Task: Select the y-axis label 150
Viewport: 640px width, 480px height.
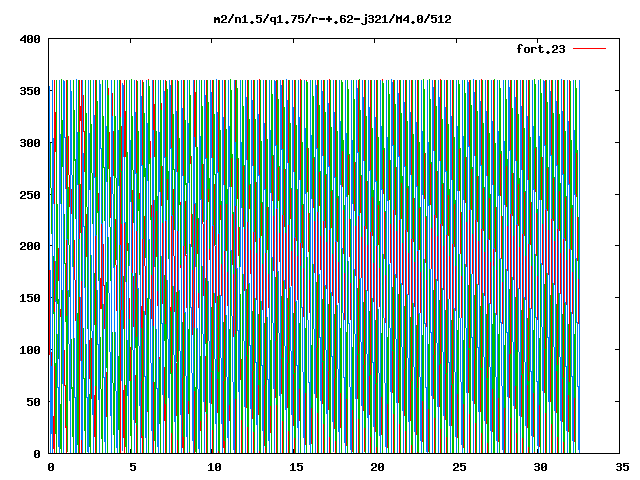Action: click(x=30, y=298)
